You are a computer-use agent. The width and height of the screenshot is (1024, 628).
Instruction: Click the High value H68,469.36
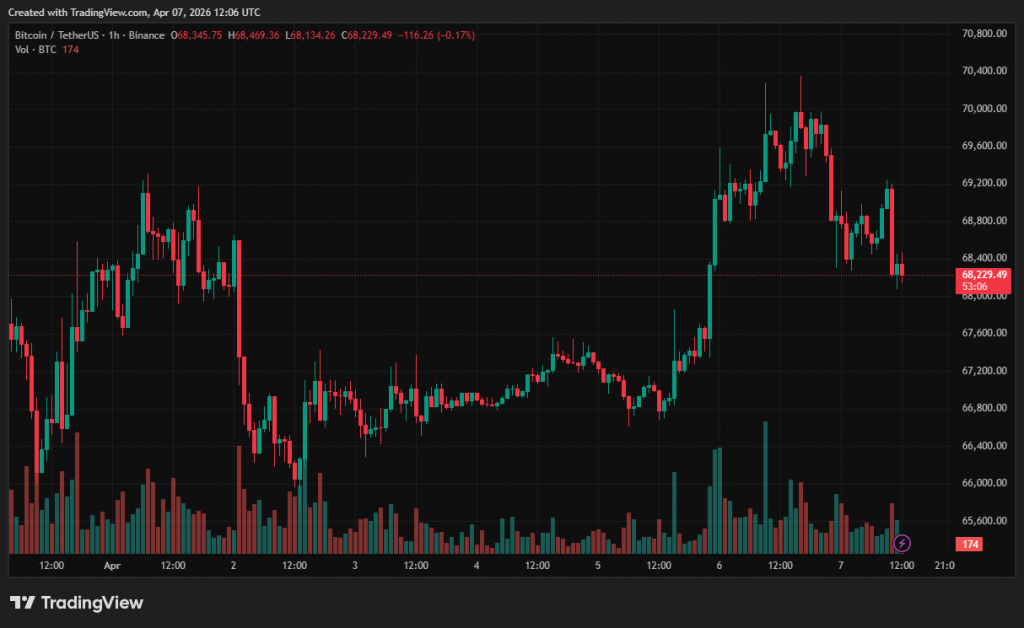pyautogui.click(x=255, y=35)
